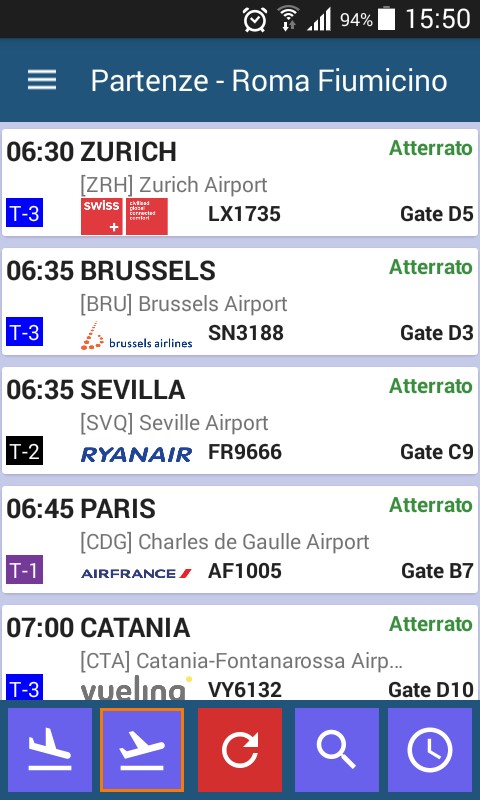The width and height of the screenshot is (480, 800).
Task: Tap the Partenze - Roma Fiumicino title
Action: coord(269,81)
